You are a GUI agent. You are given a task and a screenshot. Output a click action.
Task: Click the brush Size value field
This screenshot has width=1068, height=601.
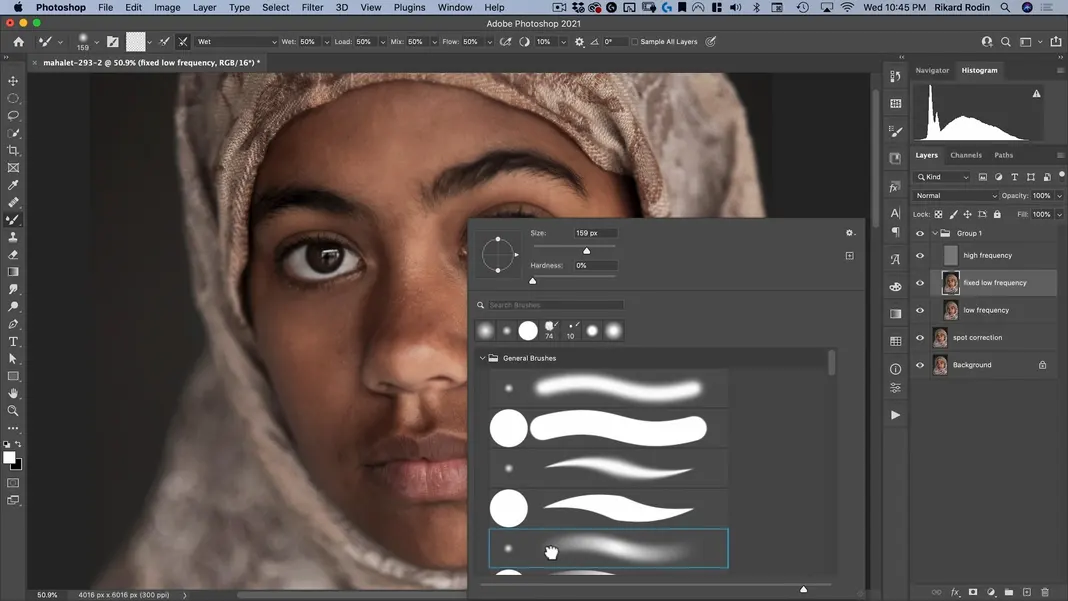pyautogui.click(x=595, y=233)
